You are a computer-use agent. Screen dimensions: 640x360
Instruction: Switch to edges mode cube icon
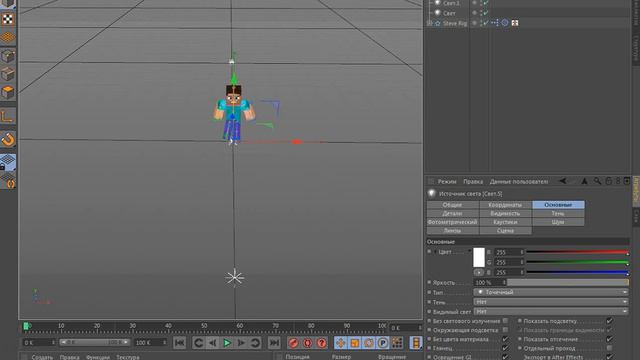click(x=8, y=74)
